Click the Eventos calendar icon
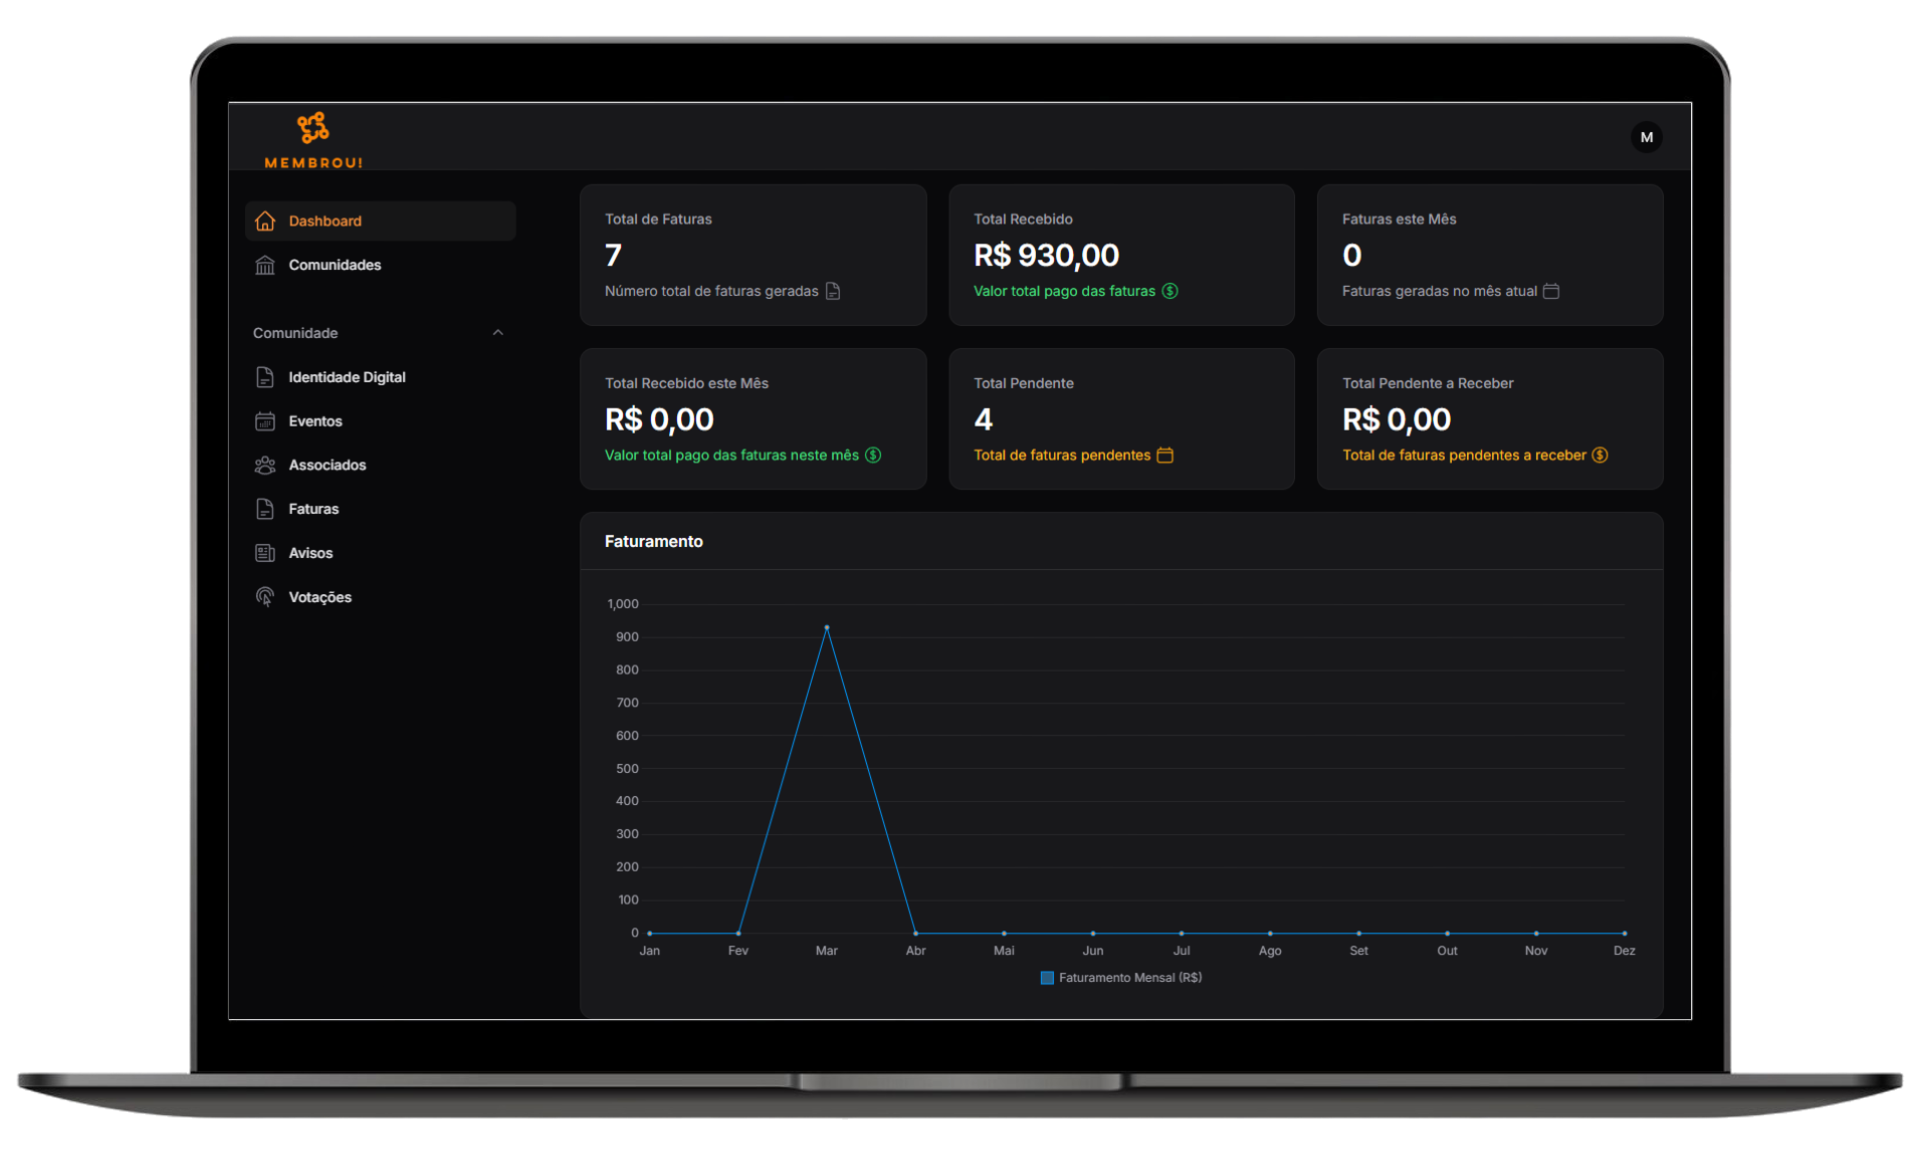This screenshot has width=1920, height=1174. (264, 421)
